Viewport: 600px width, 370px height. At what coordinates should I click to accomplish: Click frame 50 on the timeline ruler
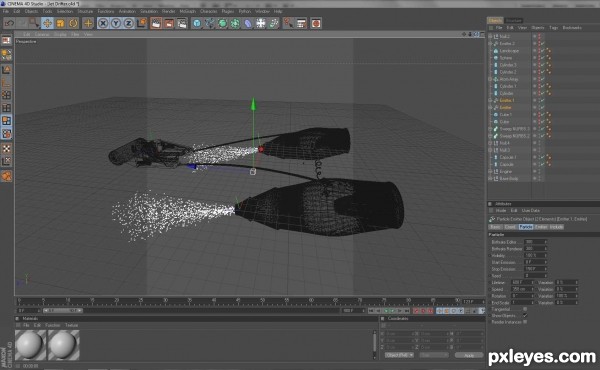(262, 301)
